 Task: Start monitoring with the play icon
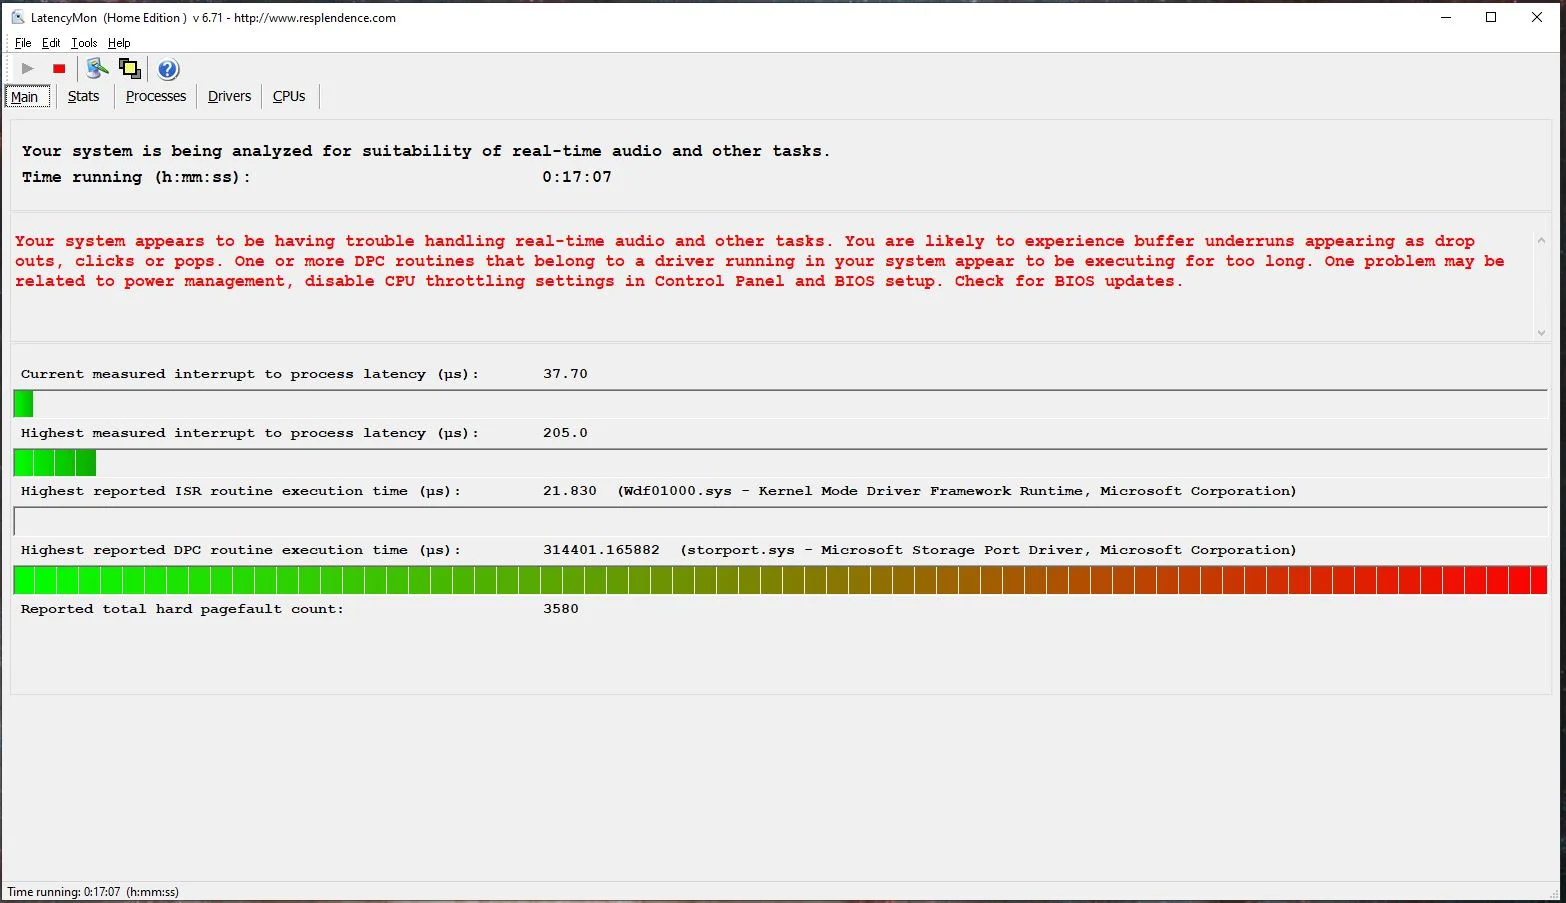tap(27, 69)
